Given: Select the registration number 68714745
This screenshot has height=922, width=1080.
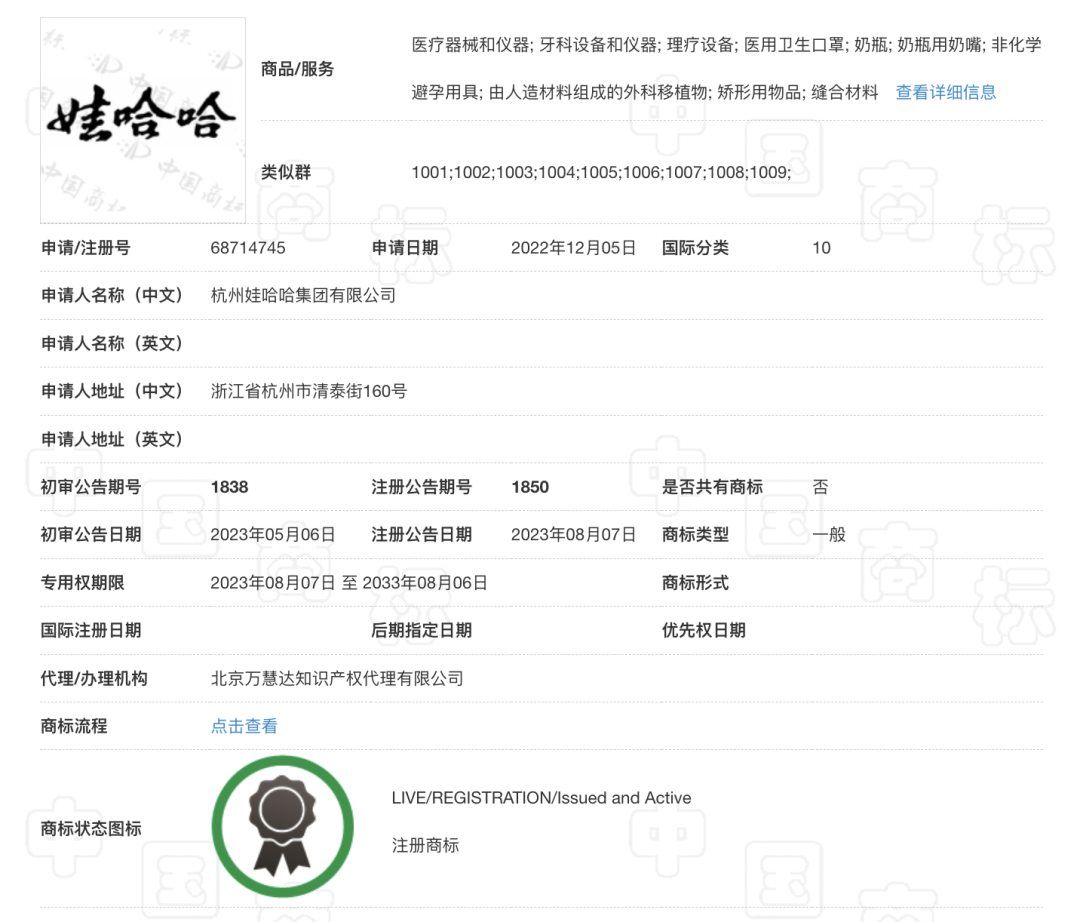Looking at the screenshot, I should click(x=248, y=248).
